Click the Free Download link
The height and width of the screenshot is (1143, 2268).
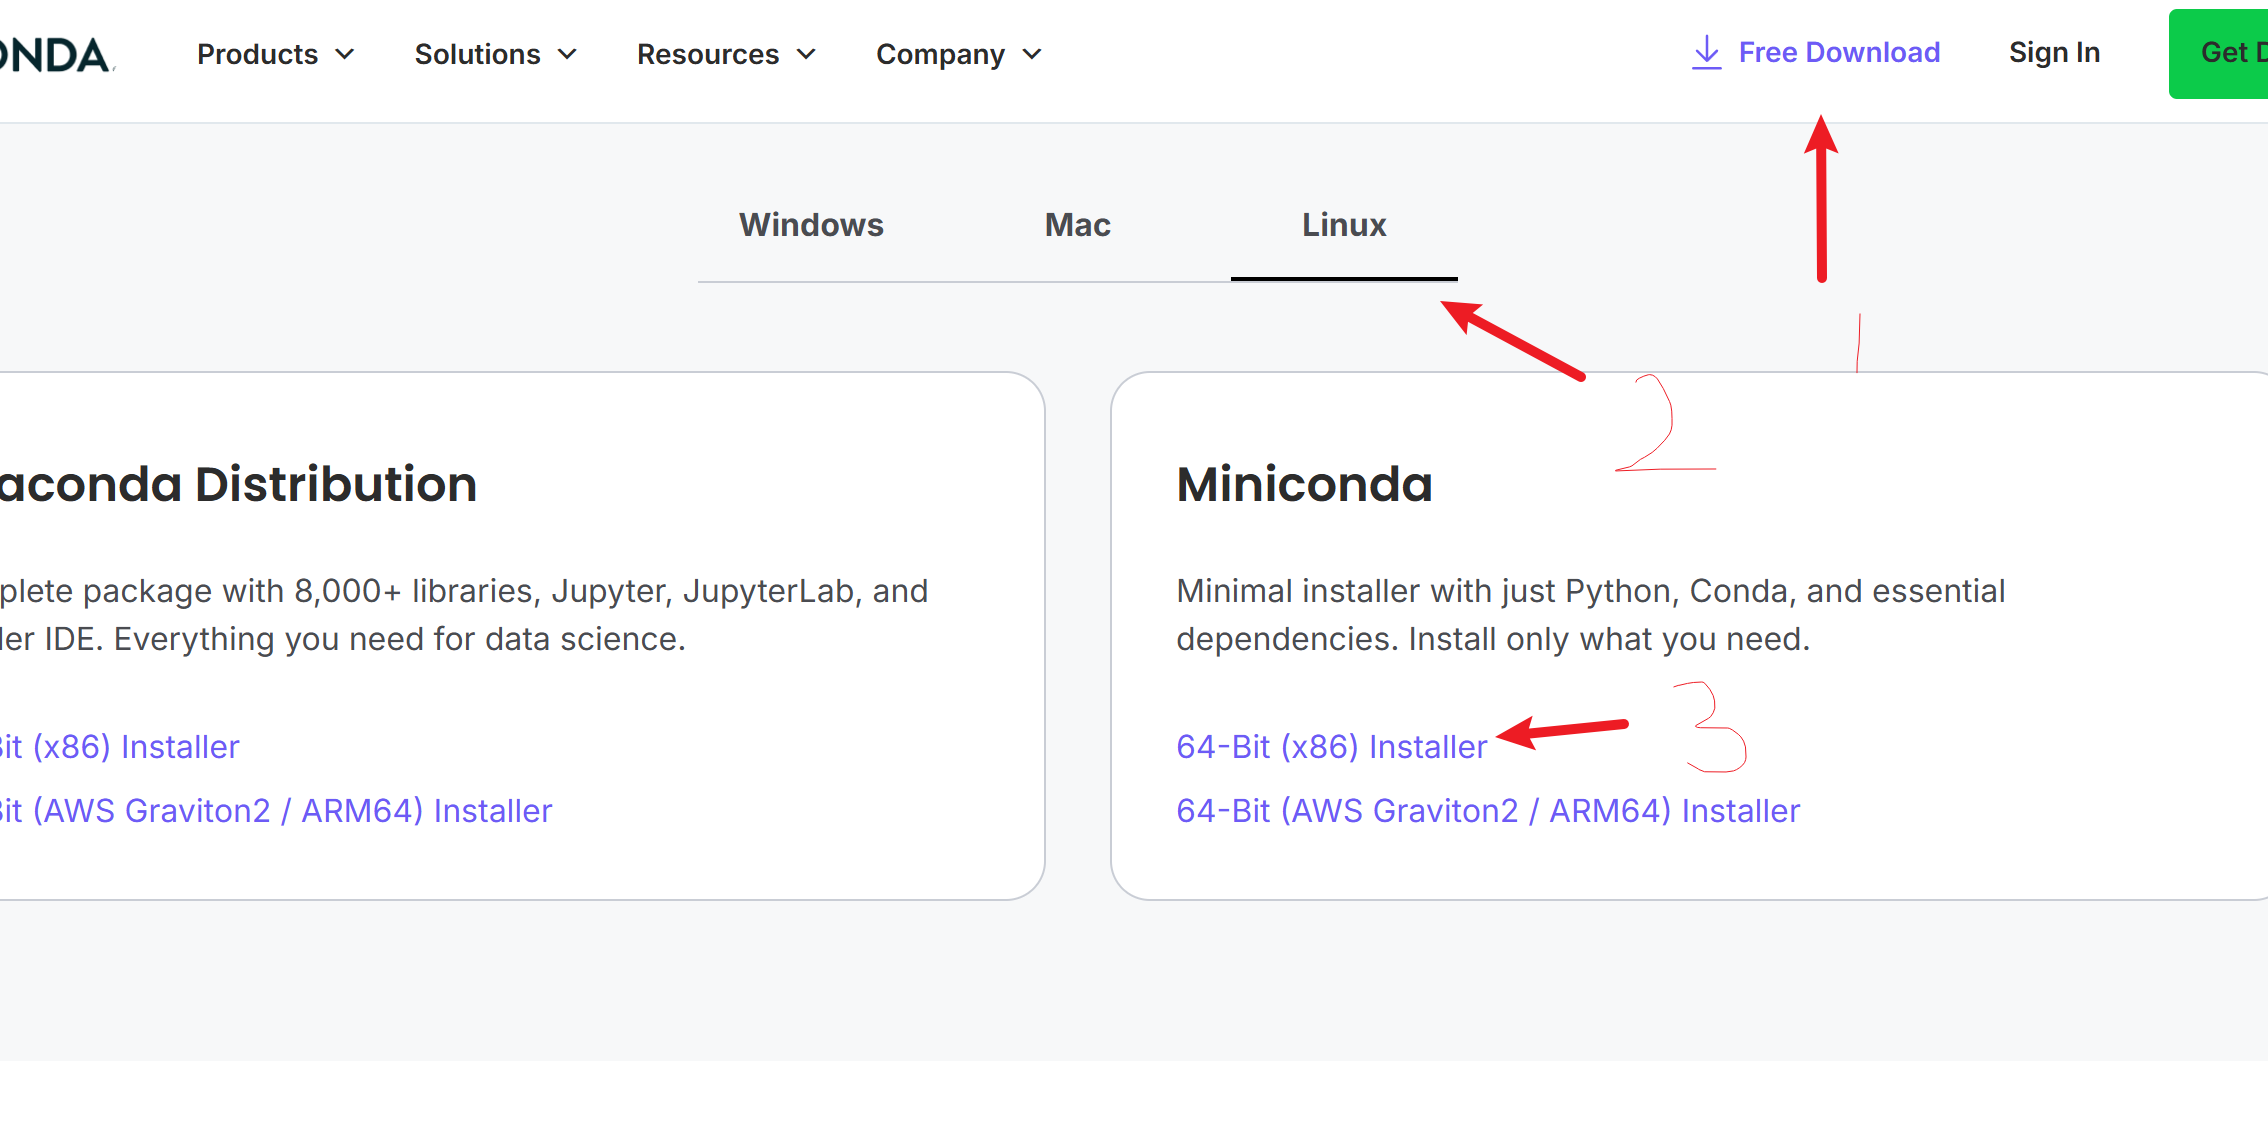(1838, 52)
